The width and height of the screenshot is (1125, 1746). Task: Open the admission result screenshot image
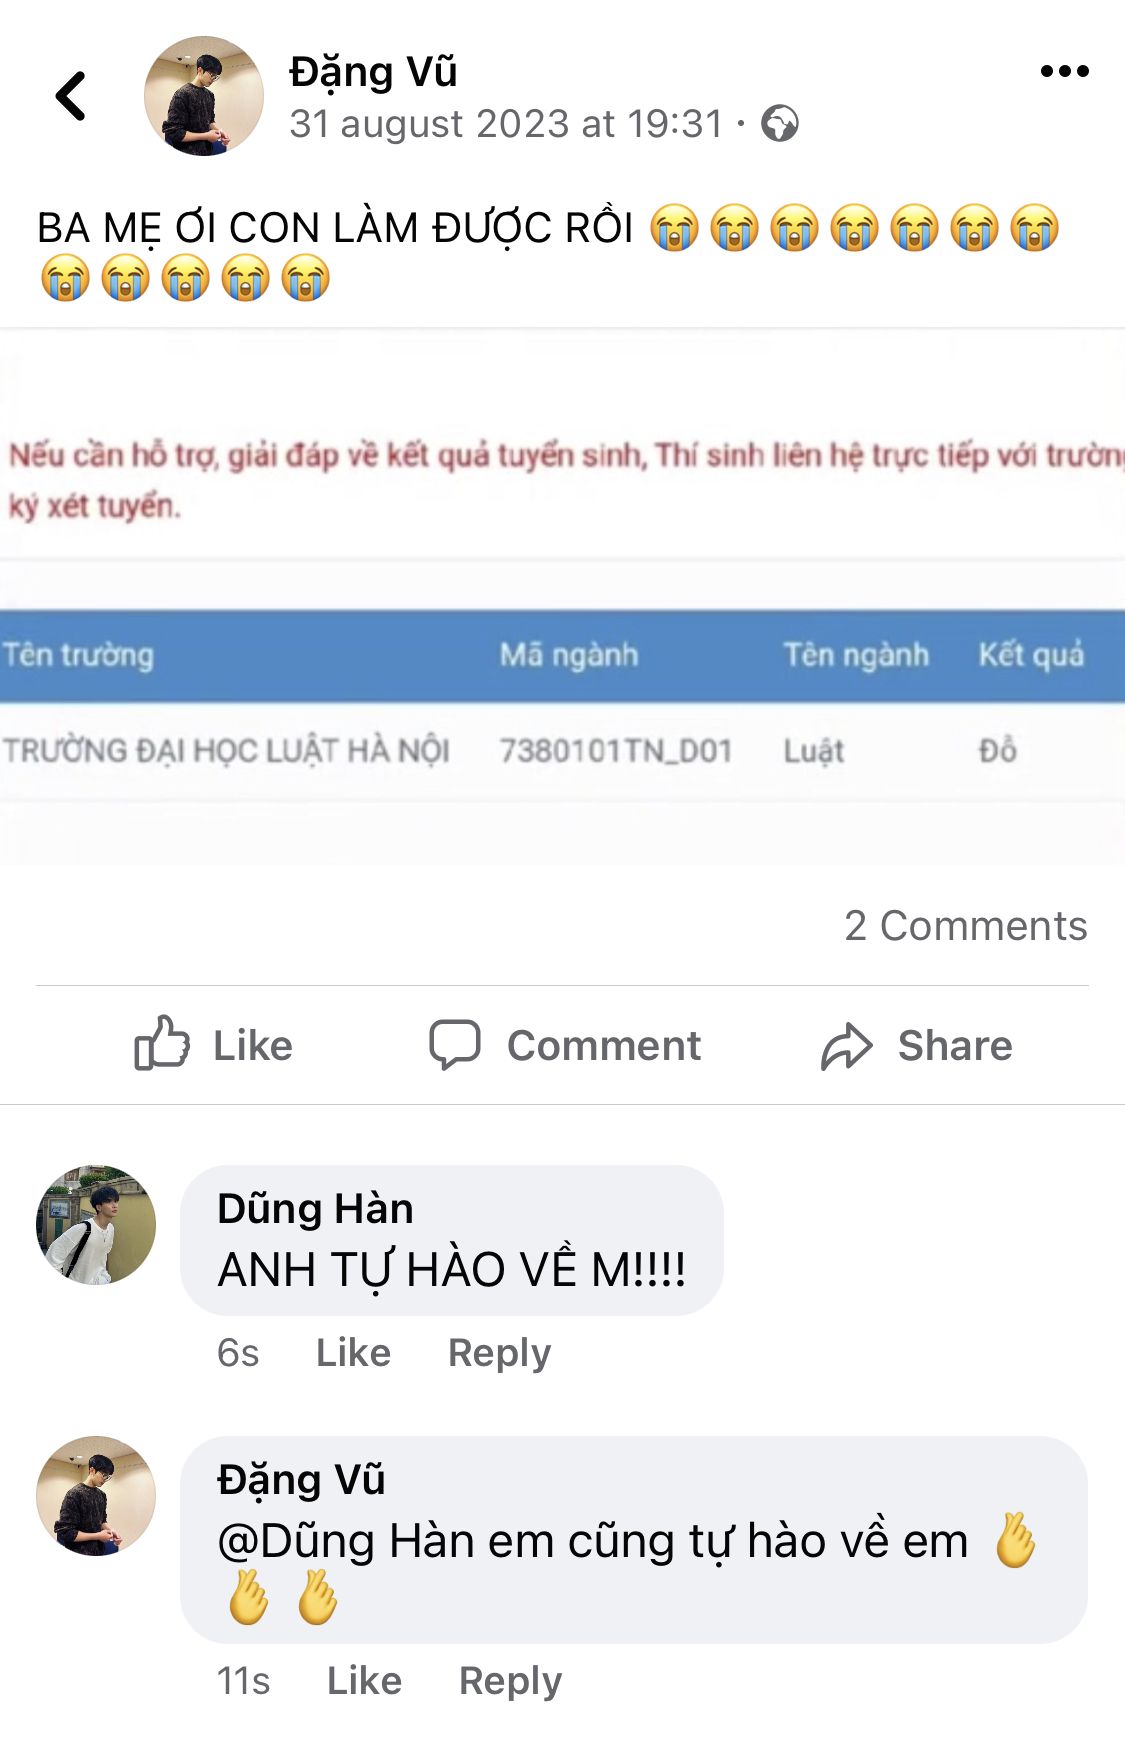tap(562, 598)
